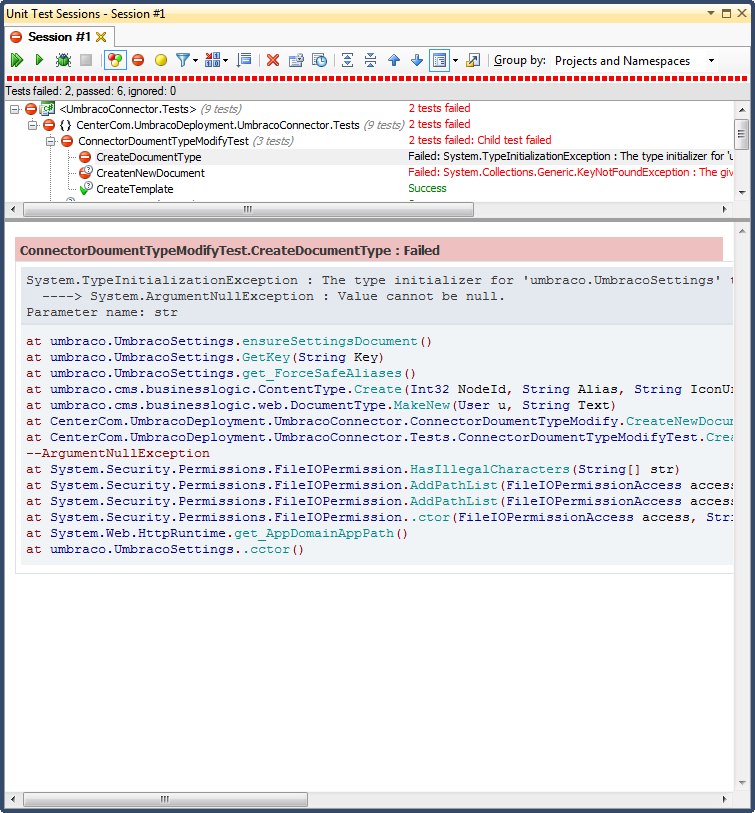
Task: Collapse the CenterCom.UmbracoDeployment namespace node
Action: (x=33, y=125)
